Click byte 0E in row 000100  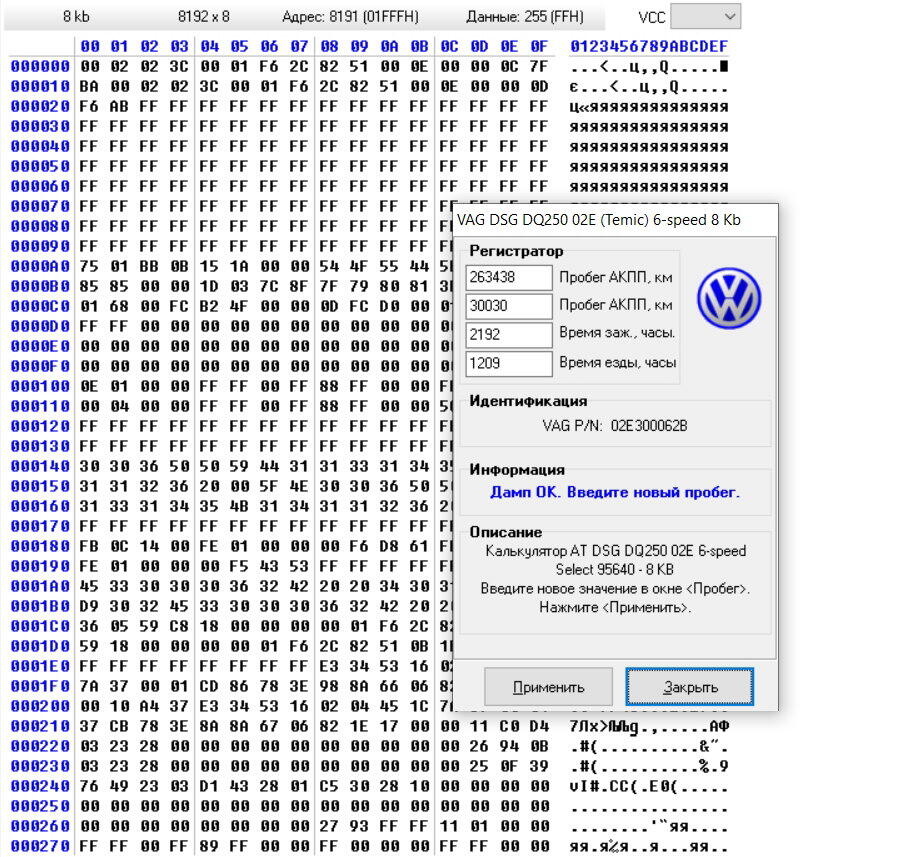tap(89, 386)
